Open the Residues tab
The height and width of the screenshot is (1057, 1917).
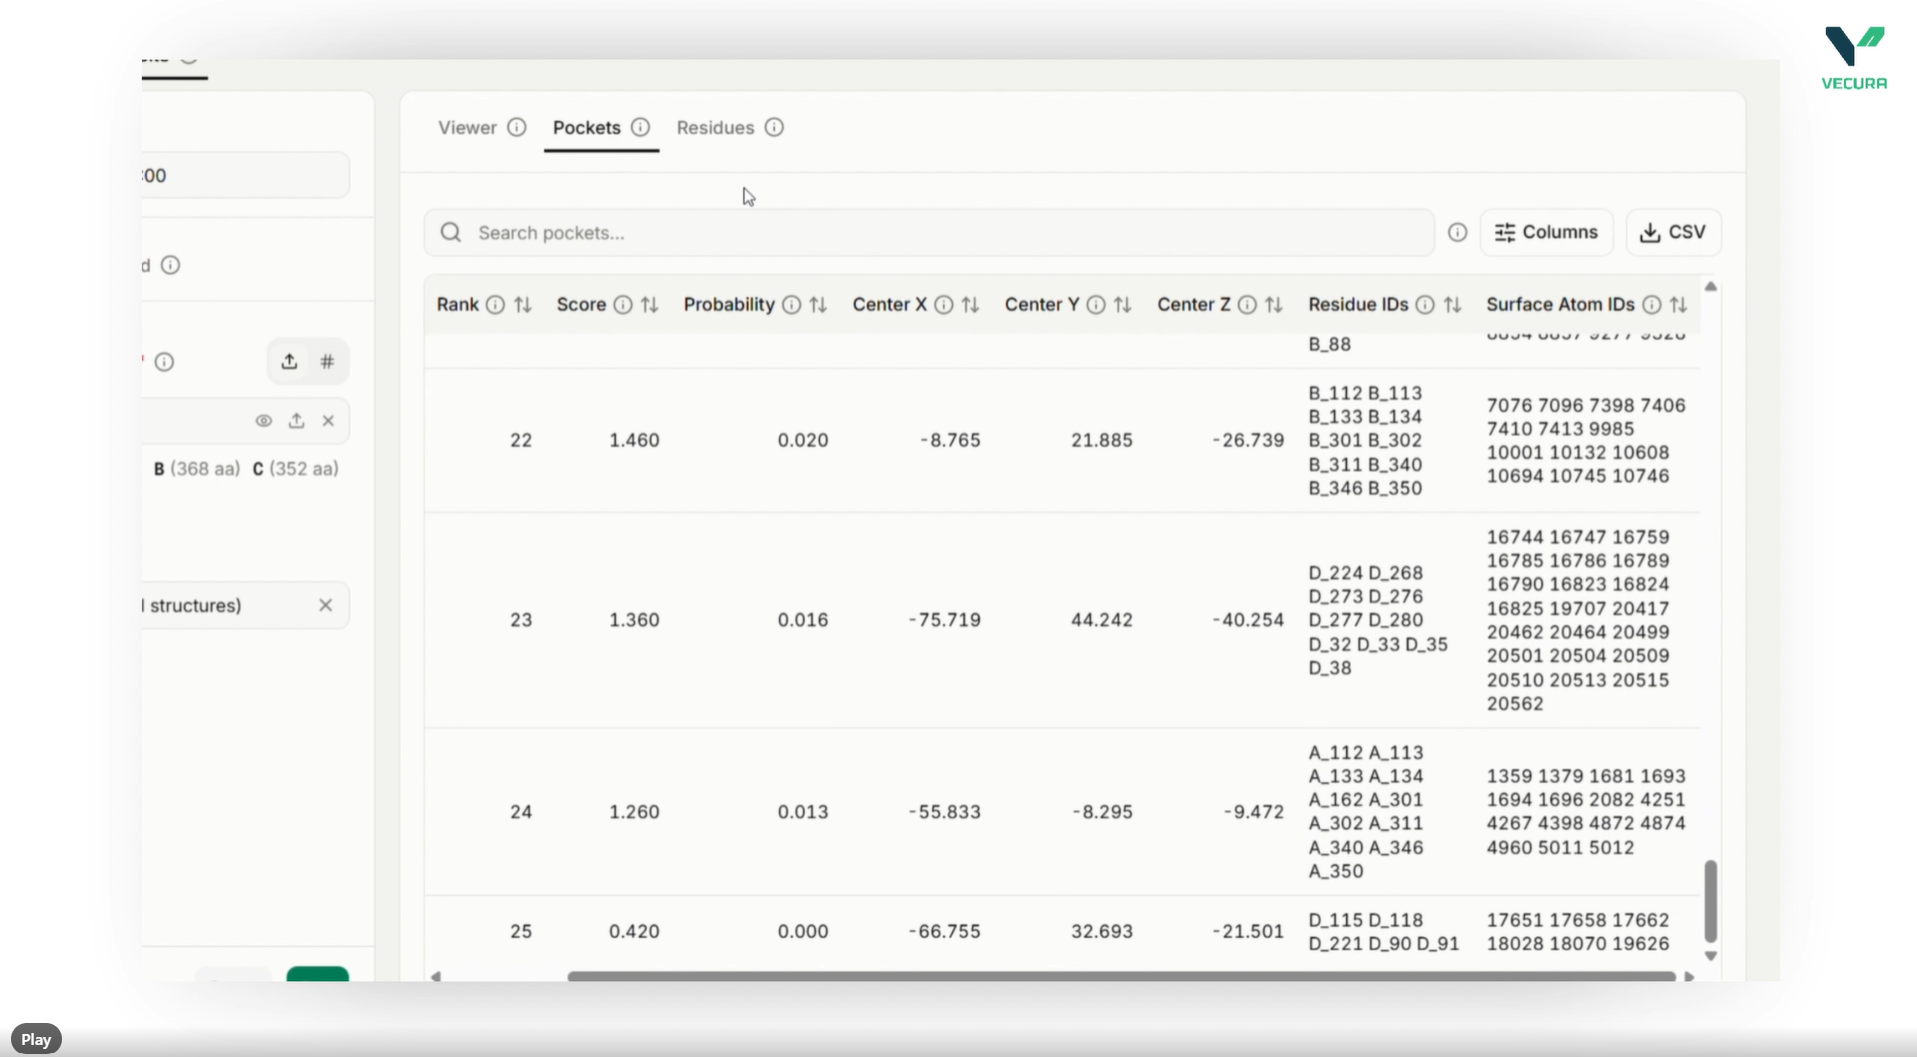click(715, 128)
